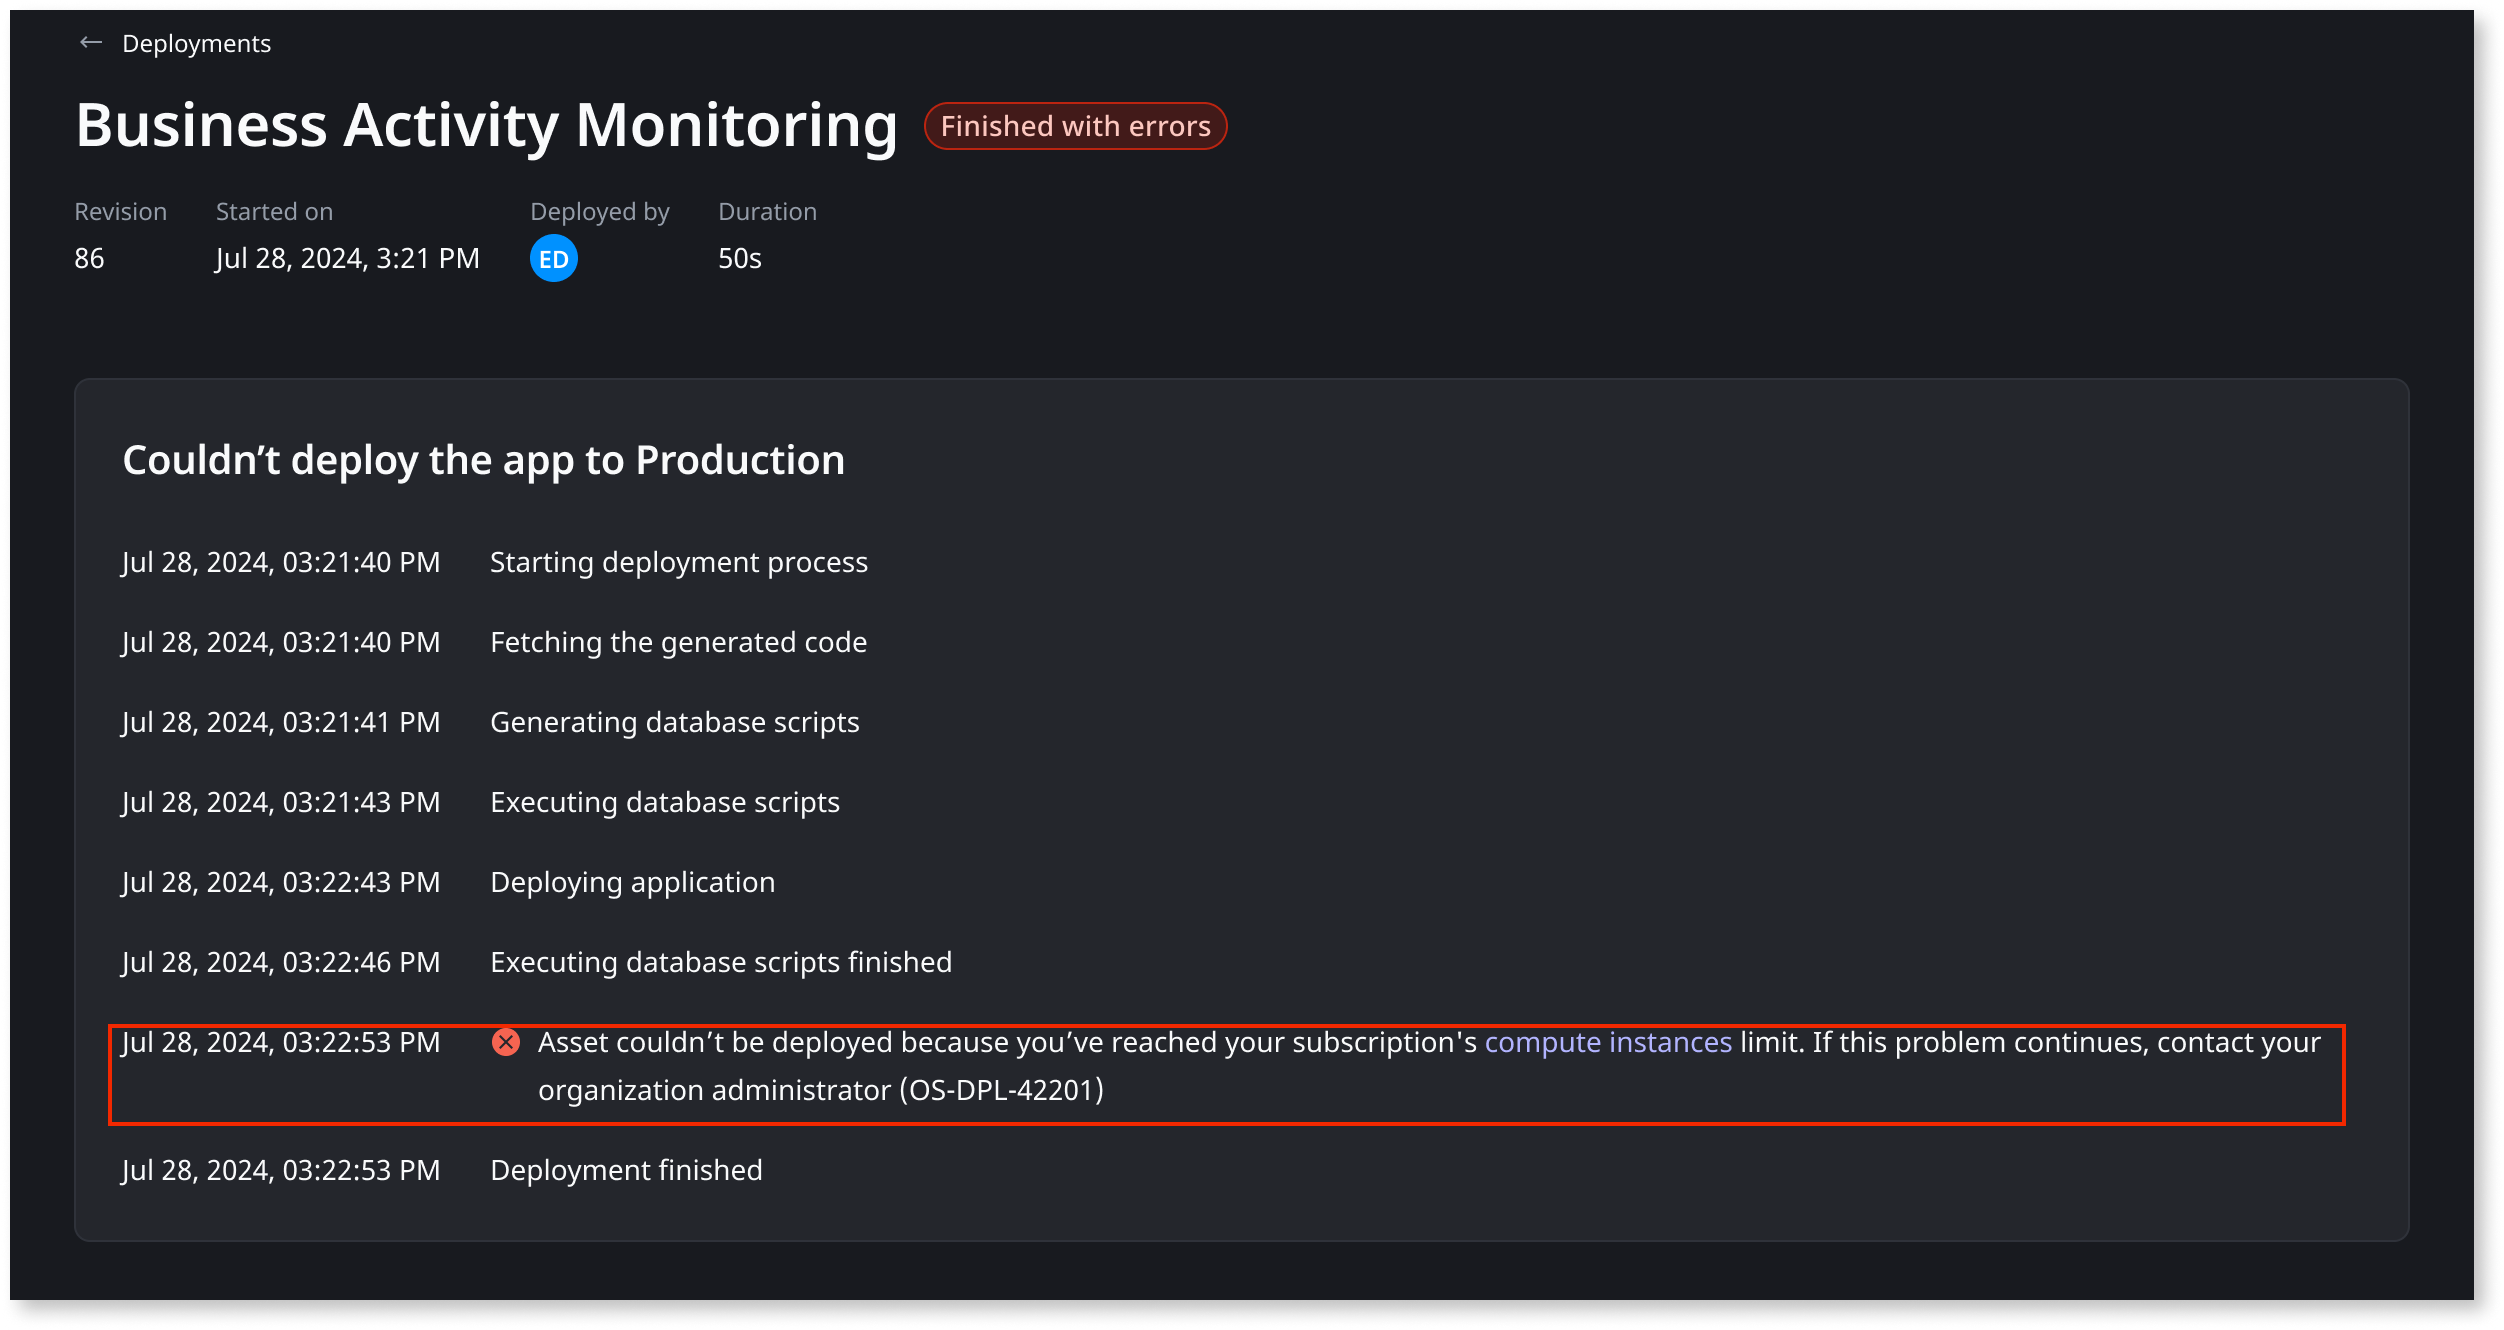Expand the Generating database scripts step
This screenshot has height=1330, width=2504.
point(674,722)
